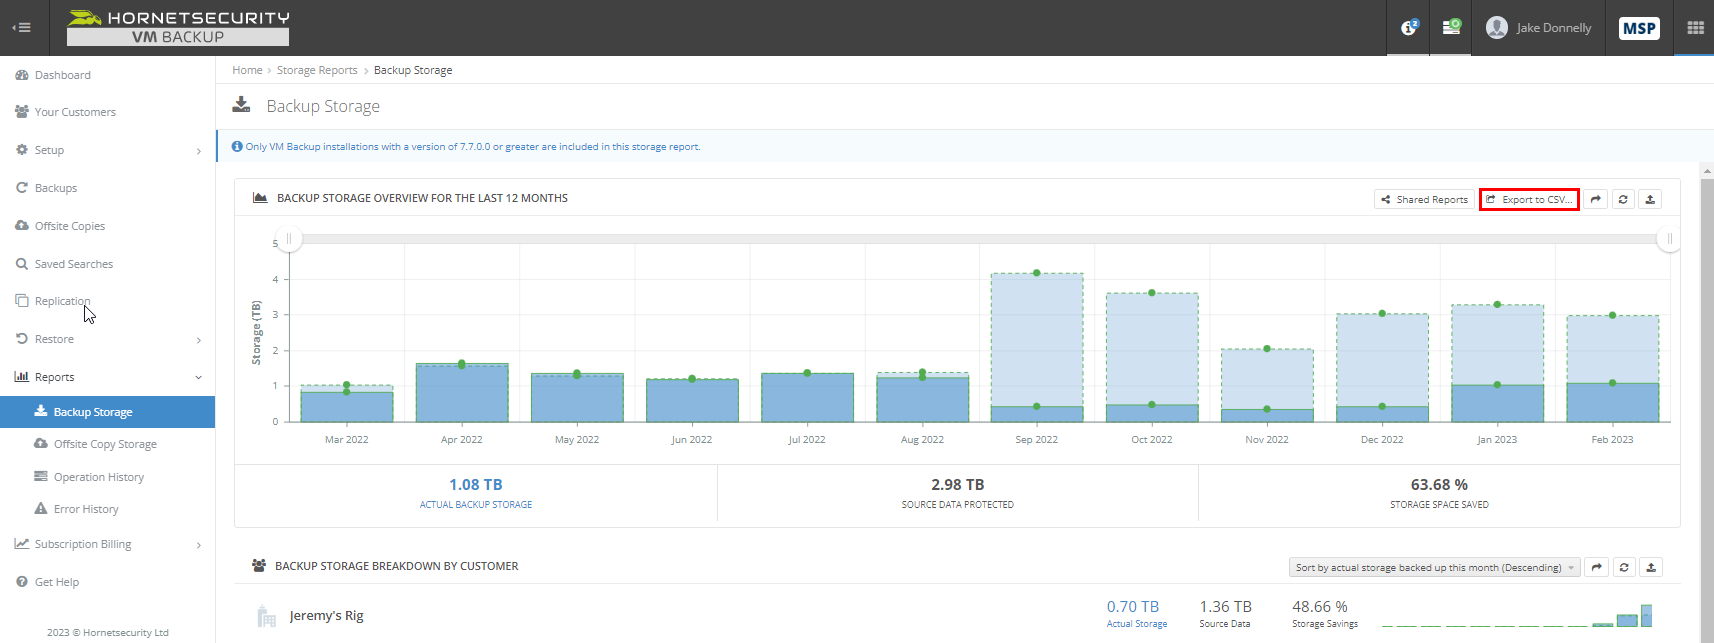Expand Subscription Billing chevron
The height and width of the screenshot is (643, 1714).
(198, 545)
